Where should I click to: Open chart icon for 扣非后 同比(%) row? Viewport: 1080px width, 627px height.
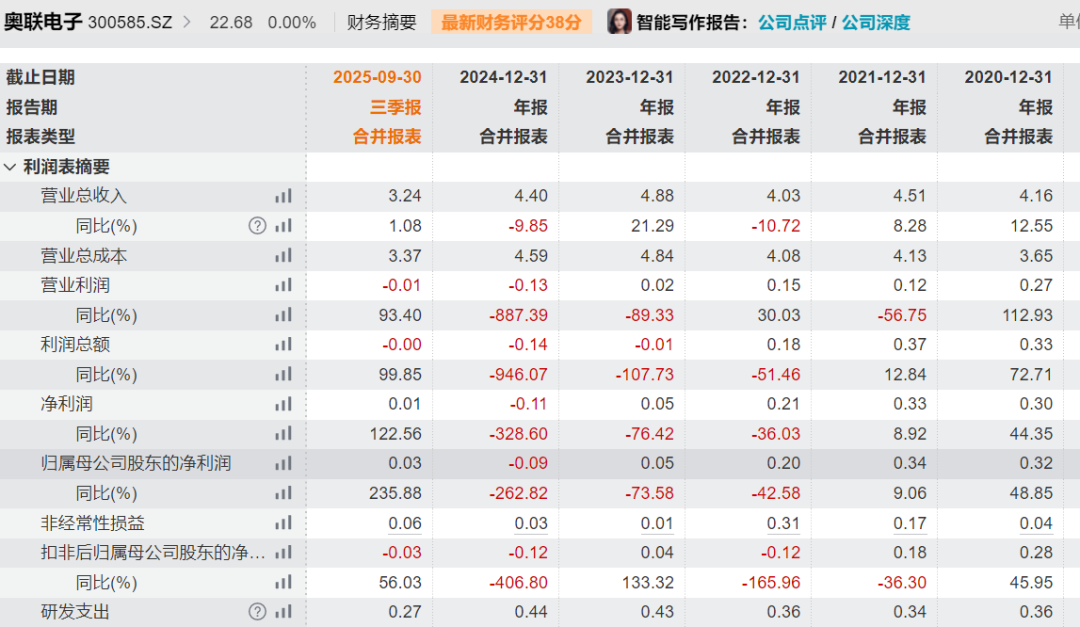[x=283, y=582]
